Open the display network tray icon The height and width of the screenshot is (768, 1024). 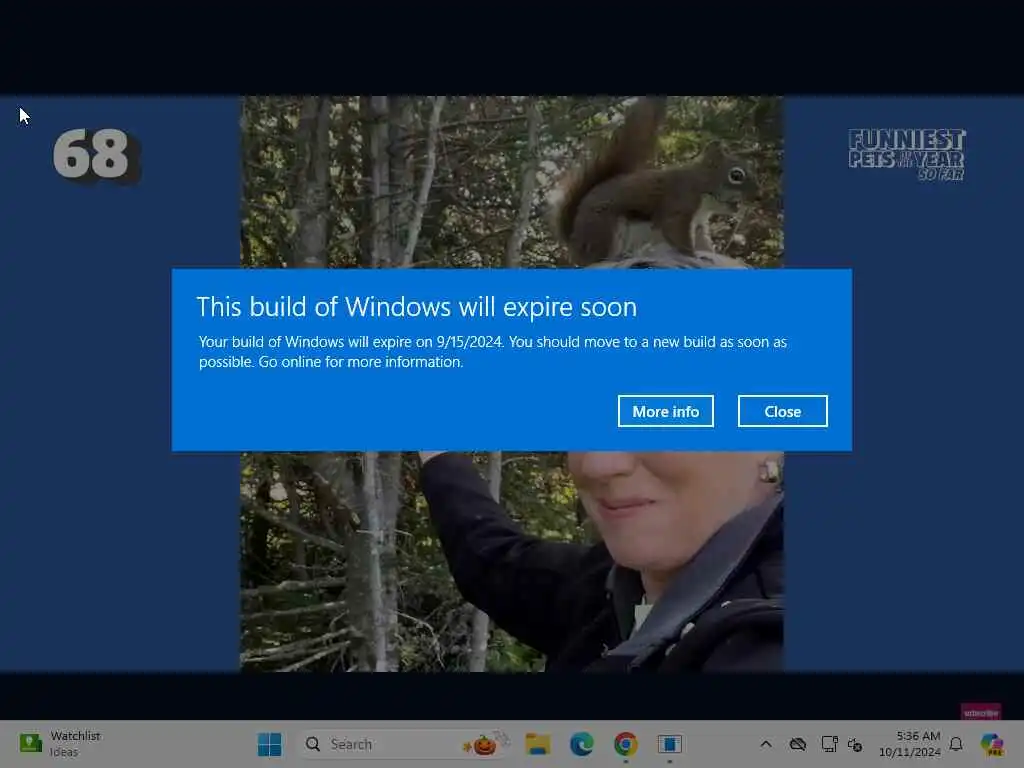click(829, 744)
